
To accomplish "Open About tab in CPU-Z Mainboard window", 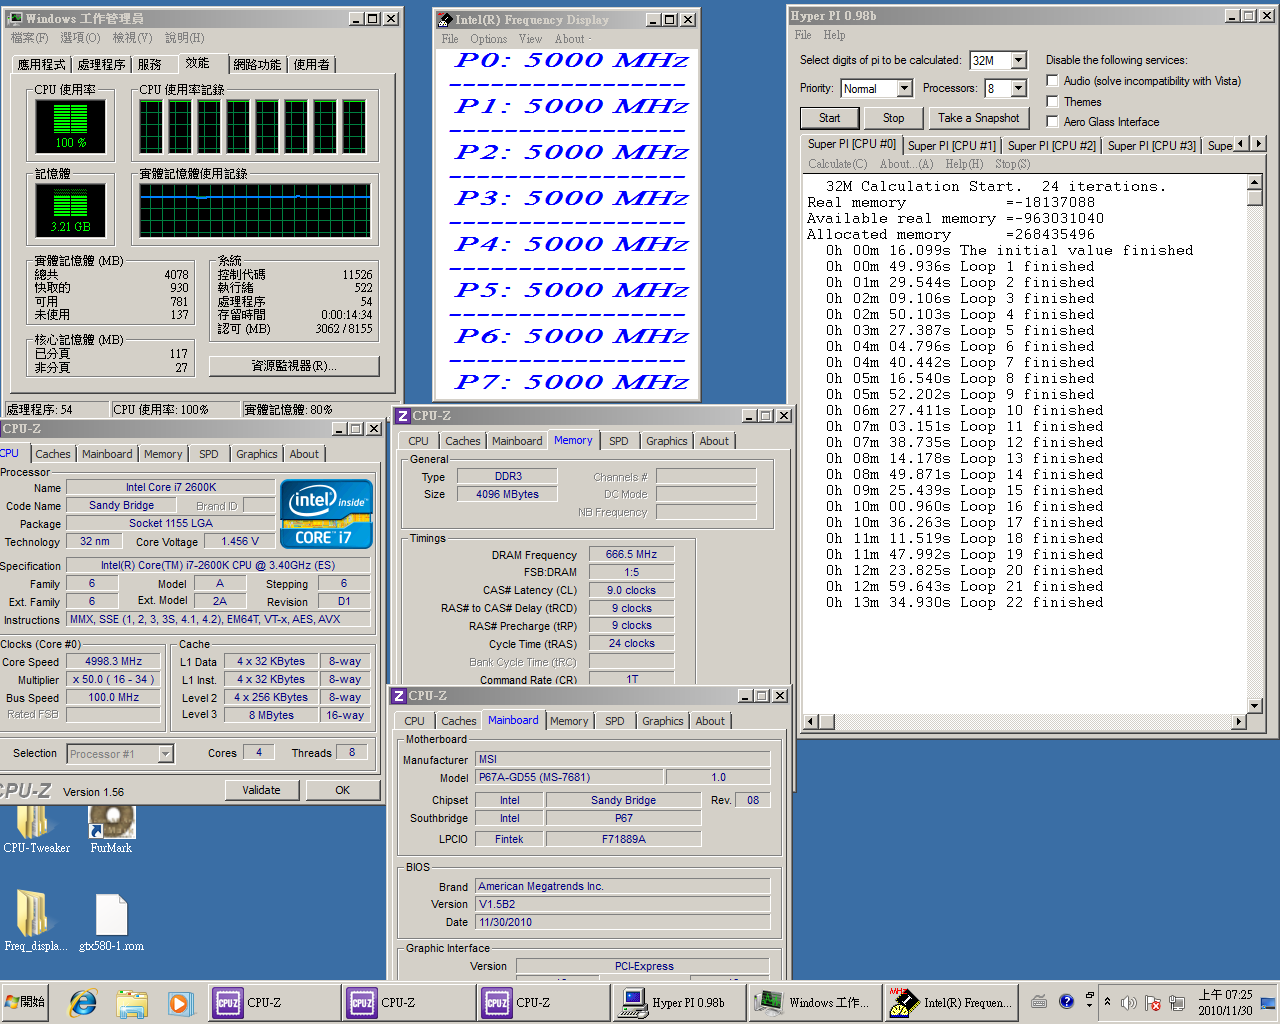I will click(710, 721).
